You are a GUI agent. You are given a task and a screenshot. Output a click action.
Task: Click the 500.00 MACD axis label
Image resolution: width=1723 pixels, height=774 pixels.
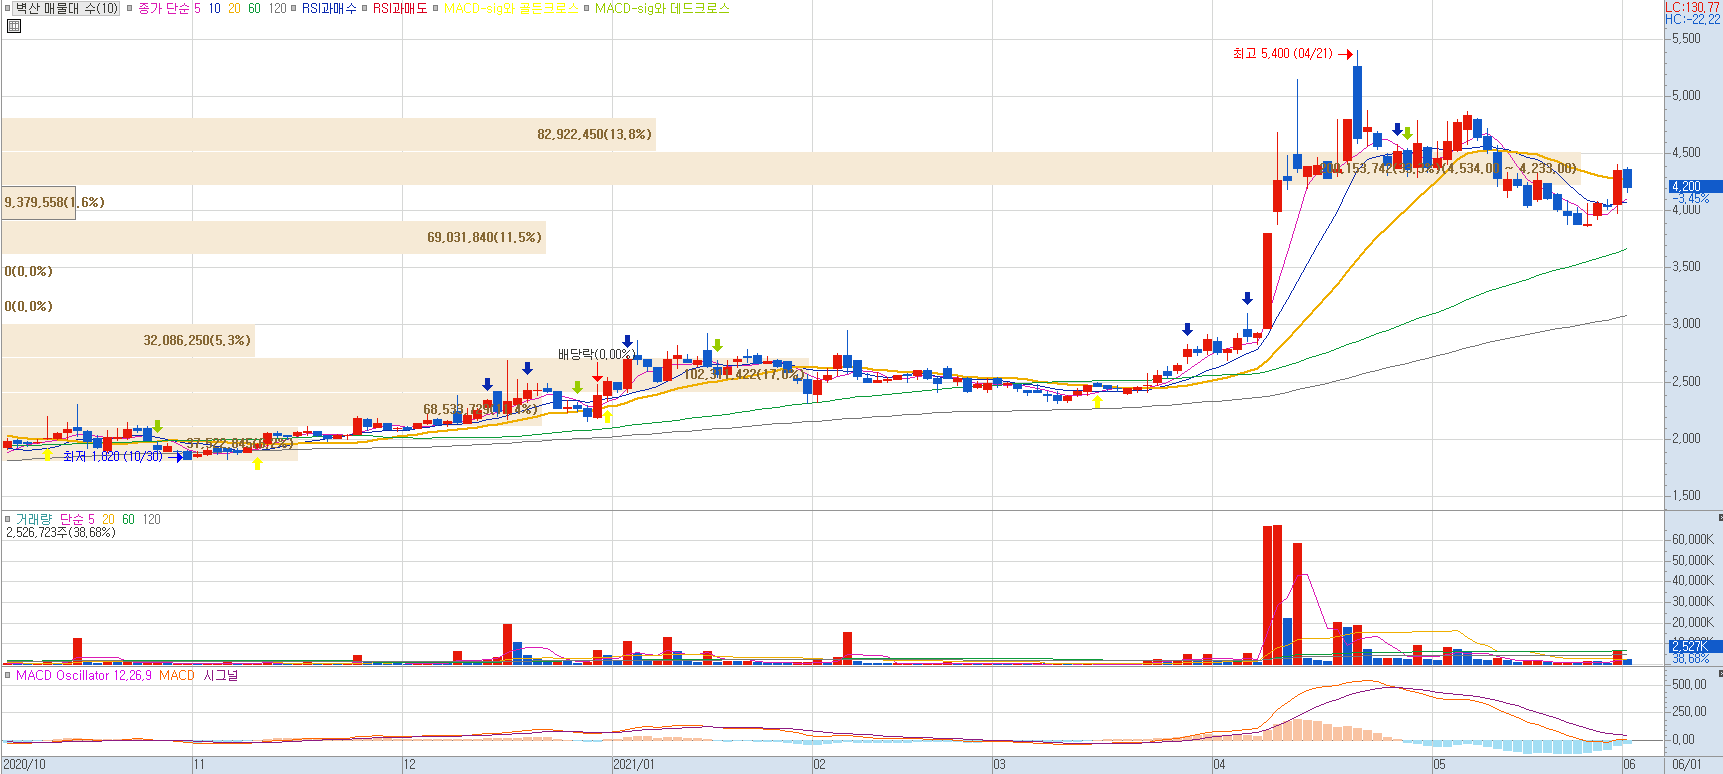pyautogui.click(x=1689, y=684)
